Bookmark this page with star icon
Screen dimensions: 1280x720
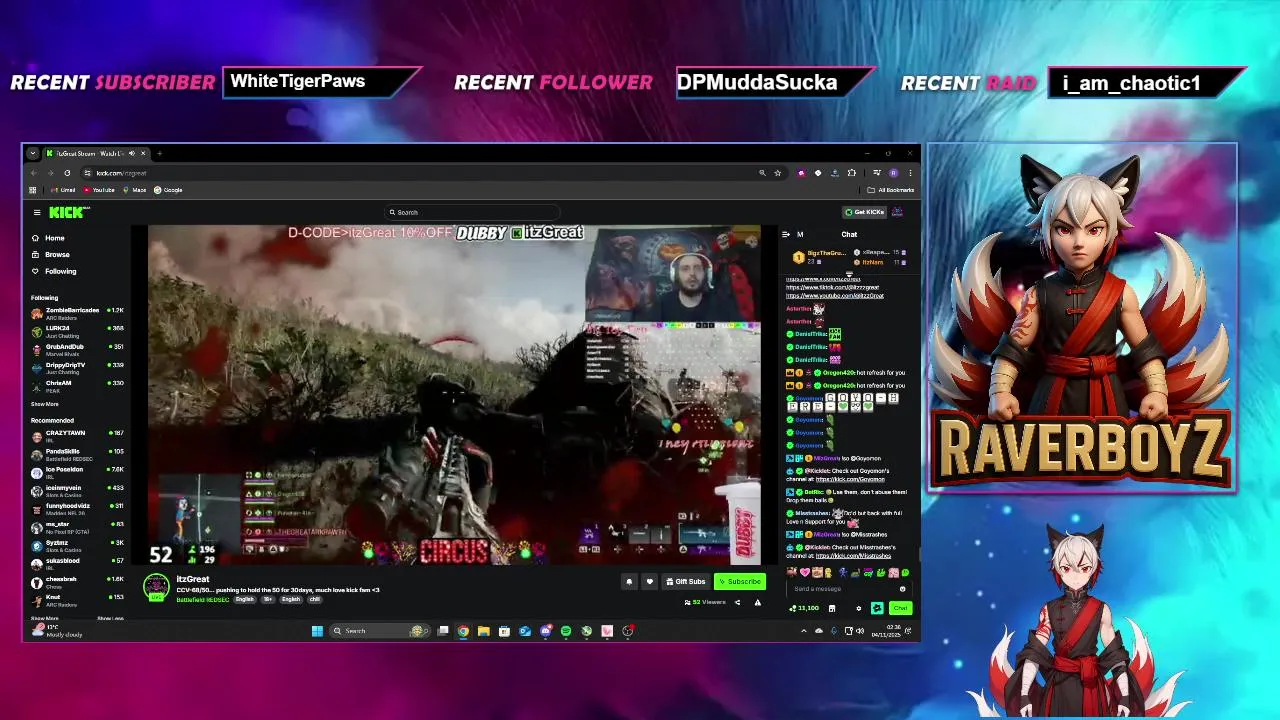(x=777, y=173)
